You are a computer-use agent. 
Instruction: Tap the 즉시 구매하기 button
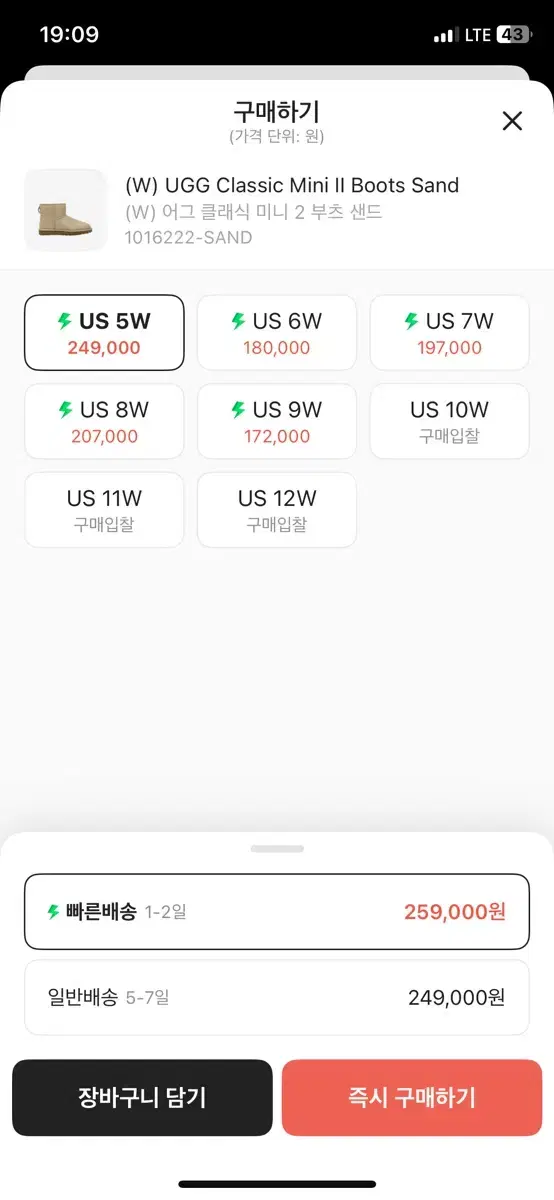click(411, 1097)
